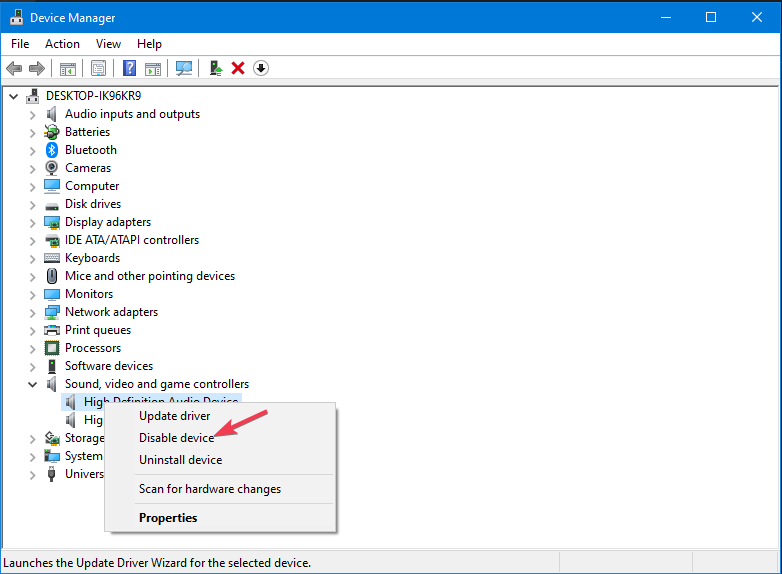Open the blue Help question-mark icon
Viewport: 782px width, 574px height.
click(x=130, y=68)
